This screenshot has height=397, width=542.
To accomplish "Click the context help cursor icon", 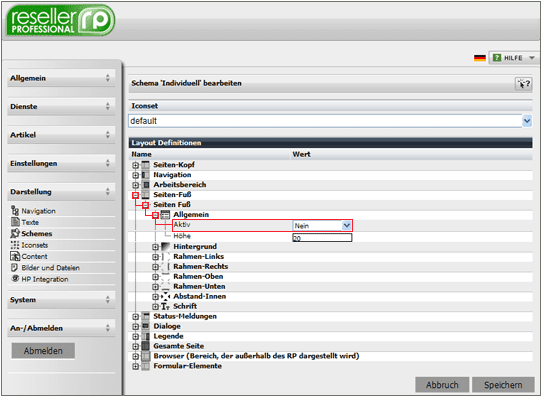I will tap(523, 84).
